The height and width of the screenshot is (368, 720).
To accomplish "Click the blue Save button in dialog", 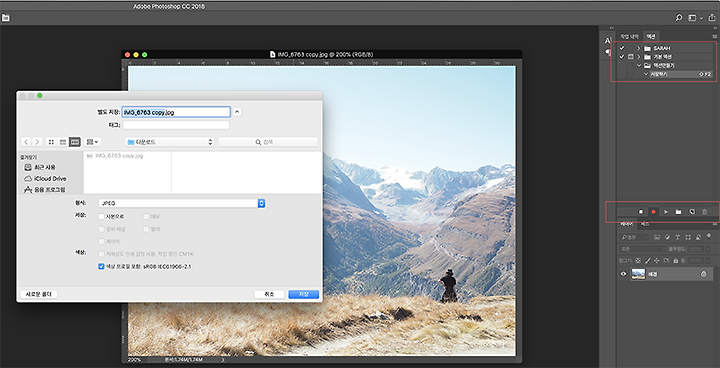I will coord(304,294).
